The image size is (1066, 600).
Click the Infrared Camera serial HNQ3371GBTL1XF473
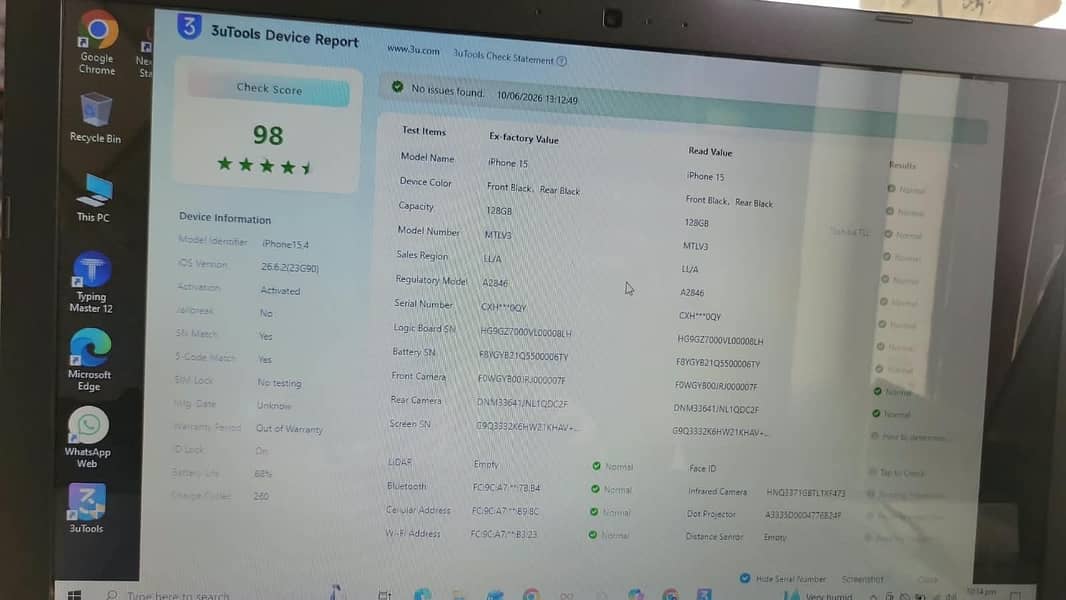(806, 493)
